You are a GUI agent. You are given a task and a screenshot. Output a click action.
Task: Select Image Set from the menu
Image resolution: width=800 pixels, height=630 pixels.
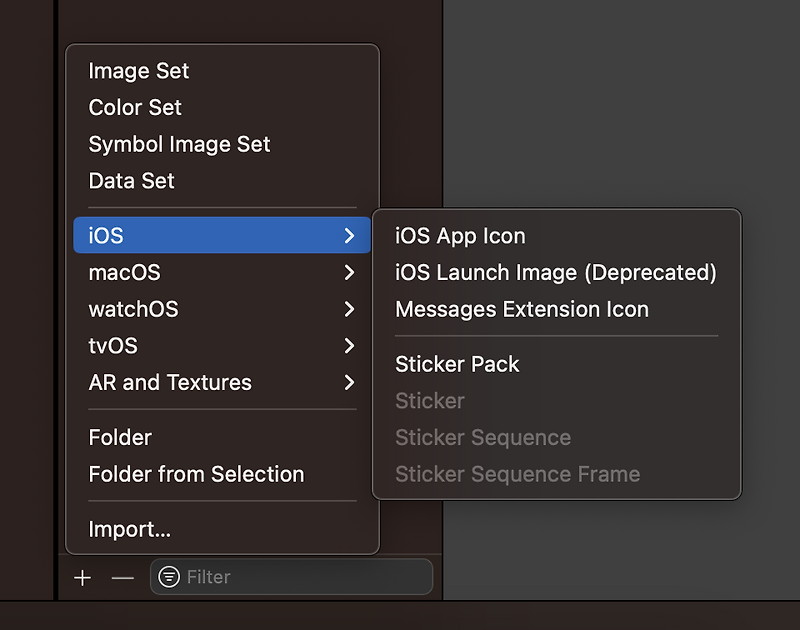139,71
